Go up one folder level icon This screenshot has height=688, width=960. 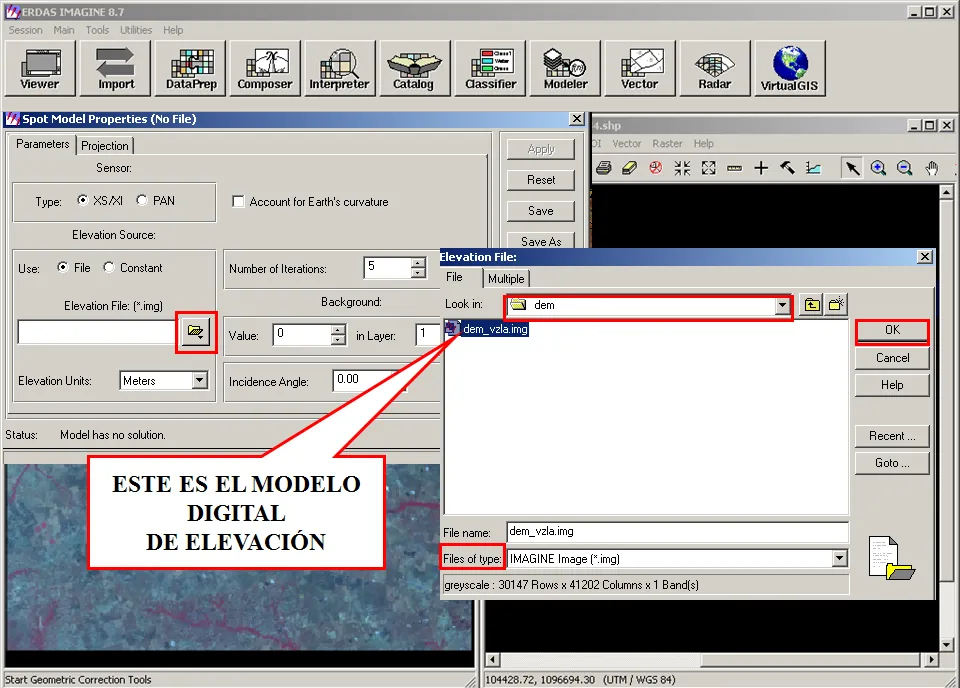tap(812, 304)
